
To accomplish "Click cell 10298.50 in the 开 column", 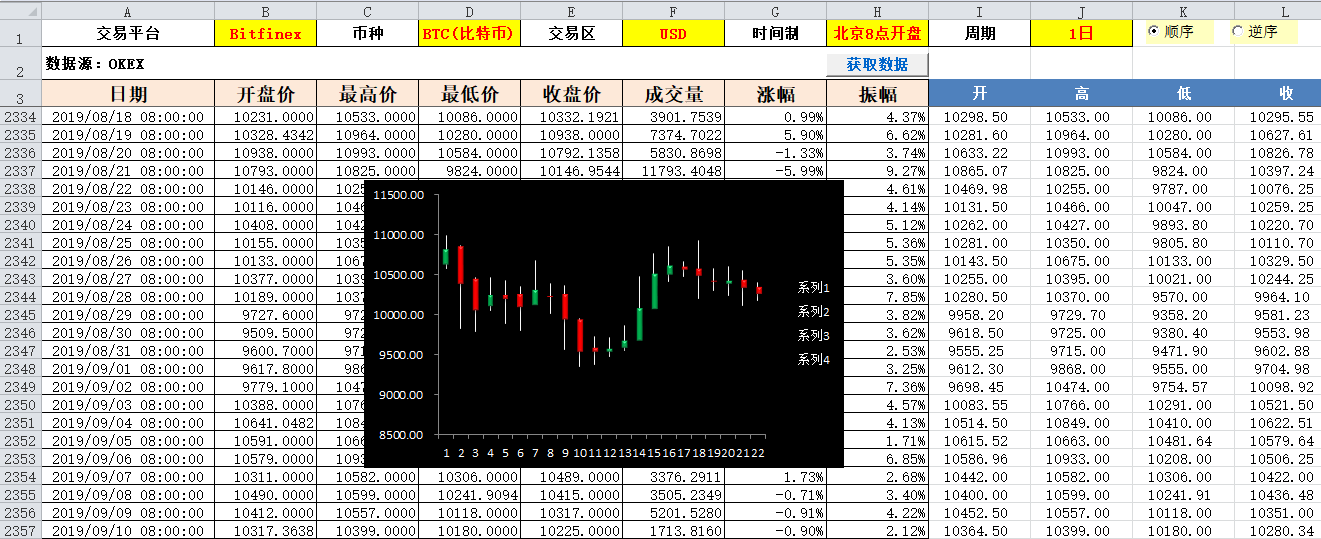I will [979, 117].
